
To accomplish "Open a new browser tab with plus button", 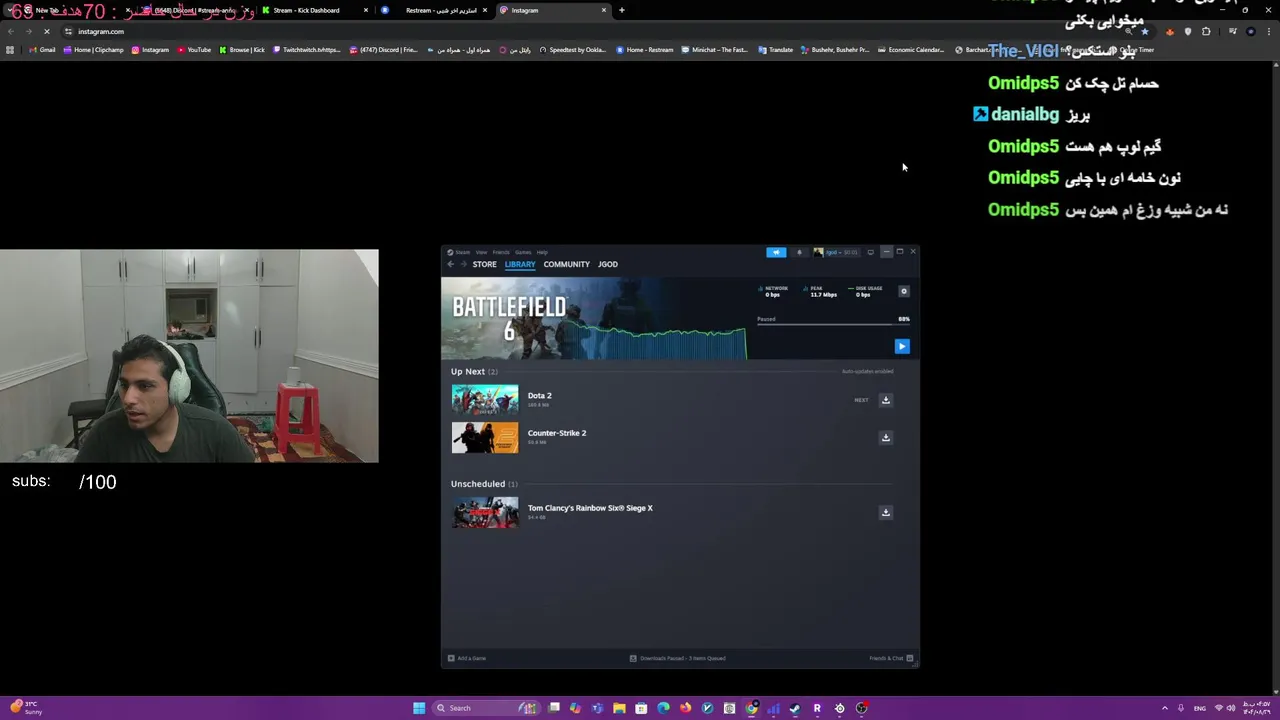I will pyautogui.click(x=621, y=10).
